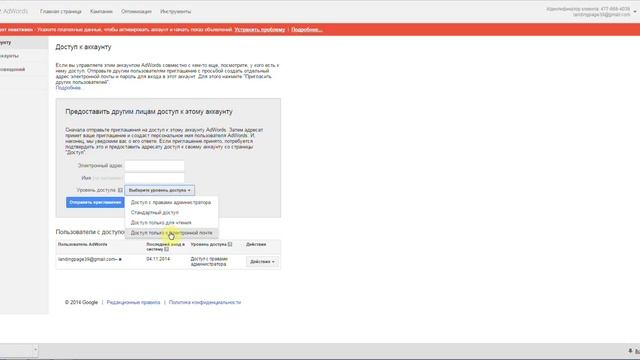Select second left sidebar item ending 'аккаунты'

24,56
